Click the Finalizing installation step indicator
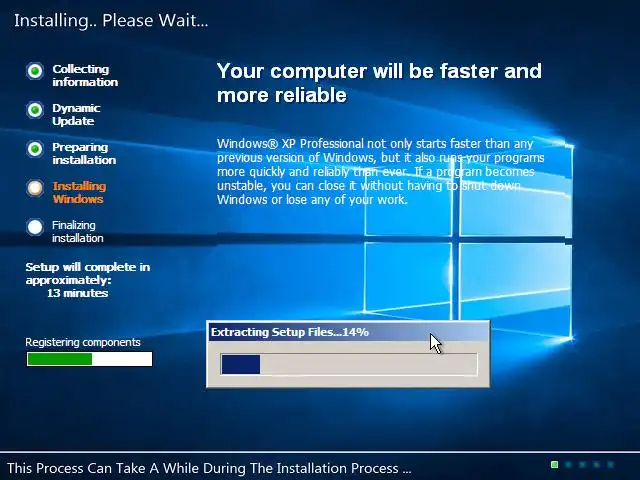 coord(35,227)
